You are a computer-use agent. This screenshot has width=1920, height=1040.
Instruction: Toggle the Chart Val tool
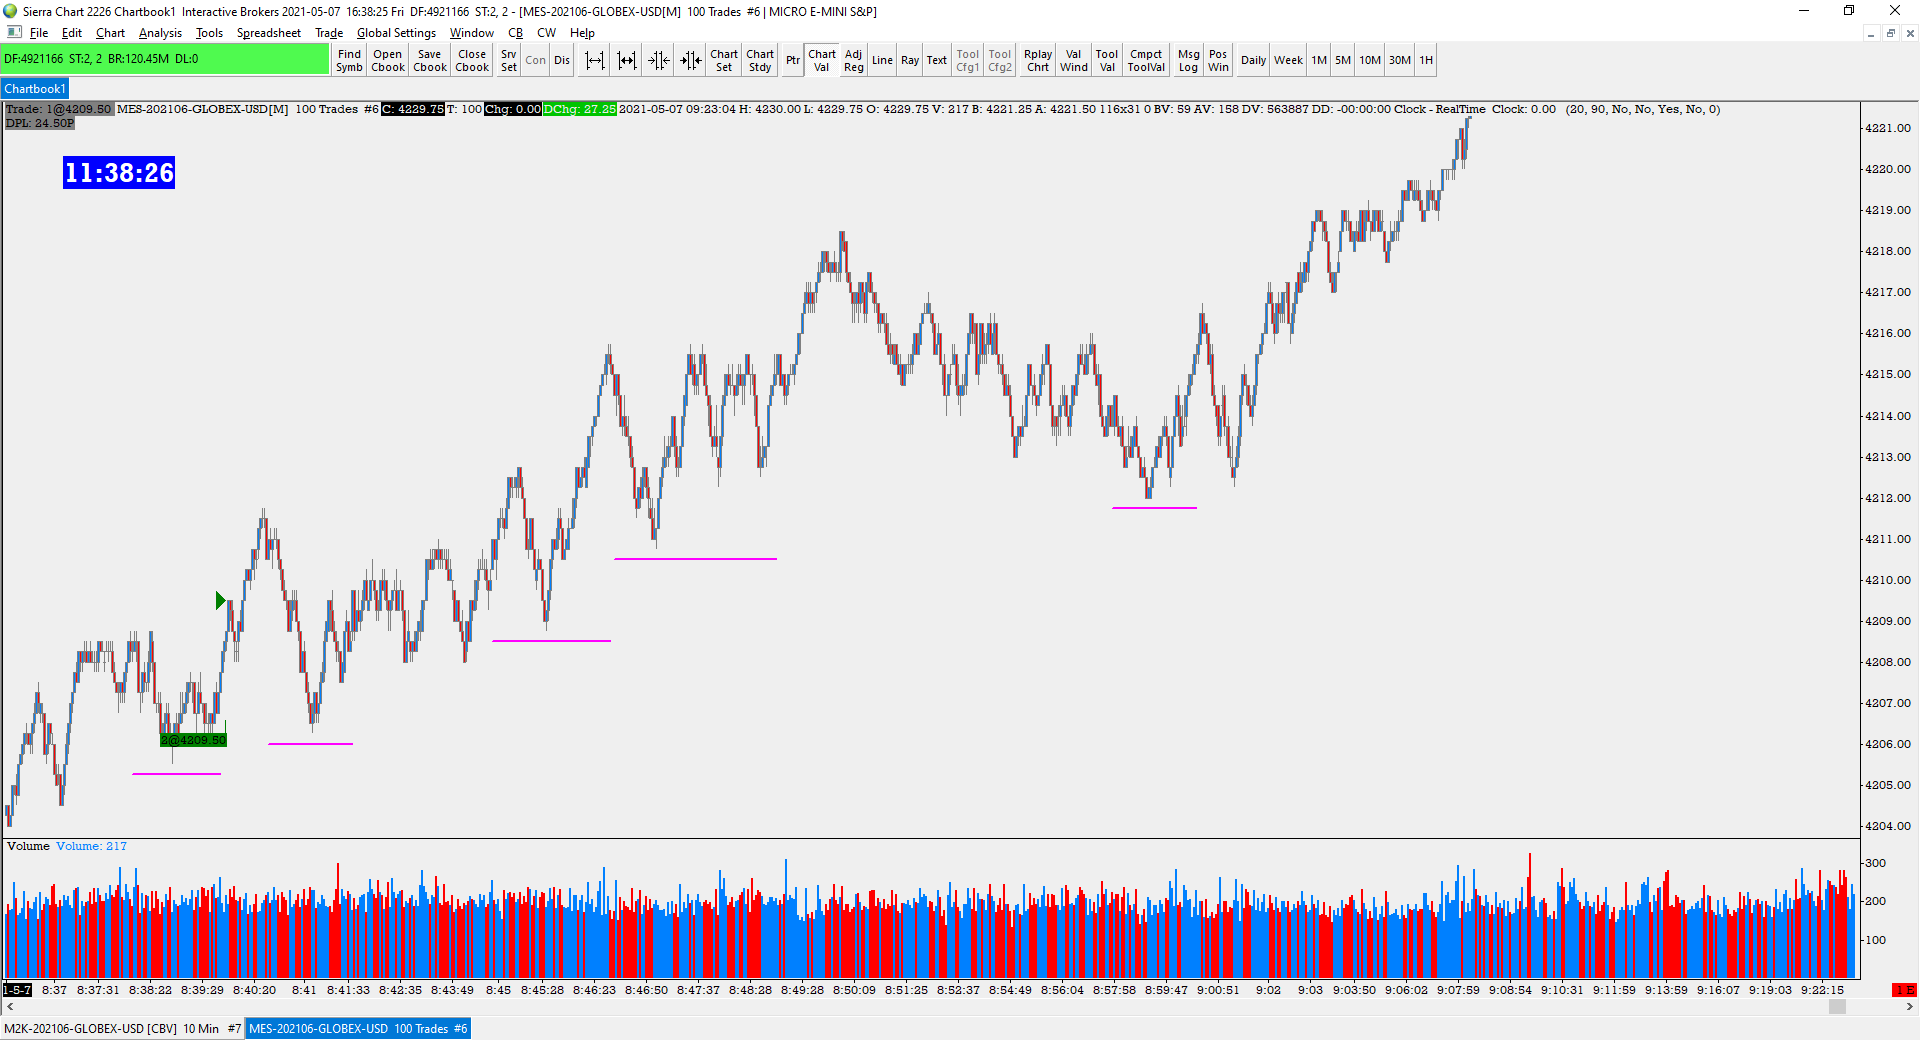(x=822, y=60)
